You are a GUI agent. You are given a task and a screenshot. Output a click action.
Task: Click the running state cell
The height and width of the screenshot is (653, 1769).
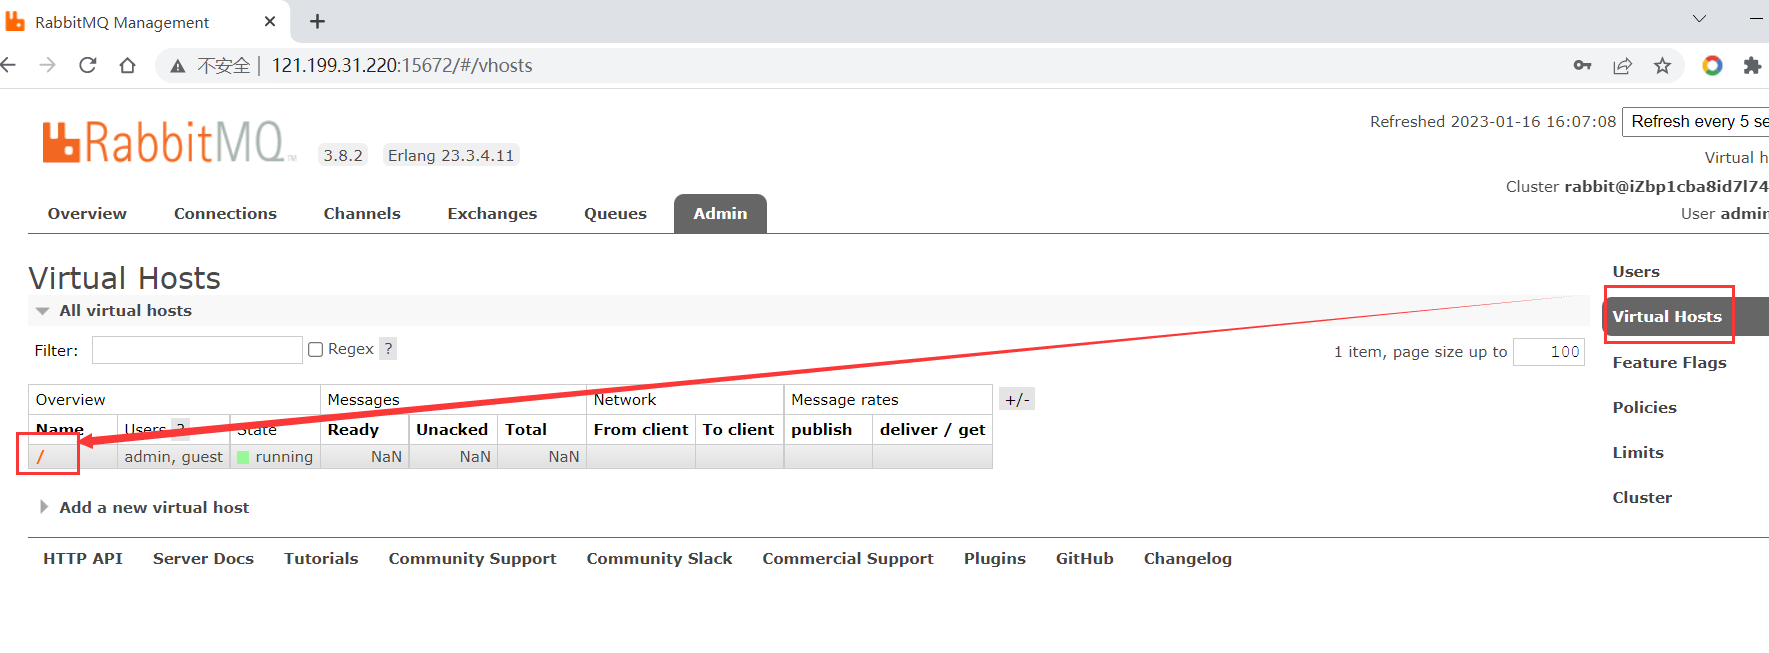point(275,457)
